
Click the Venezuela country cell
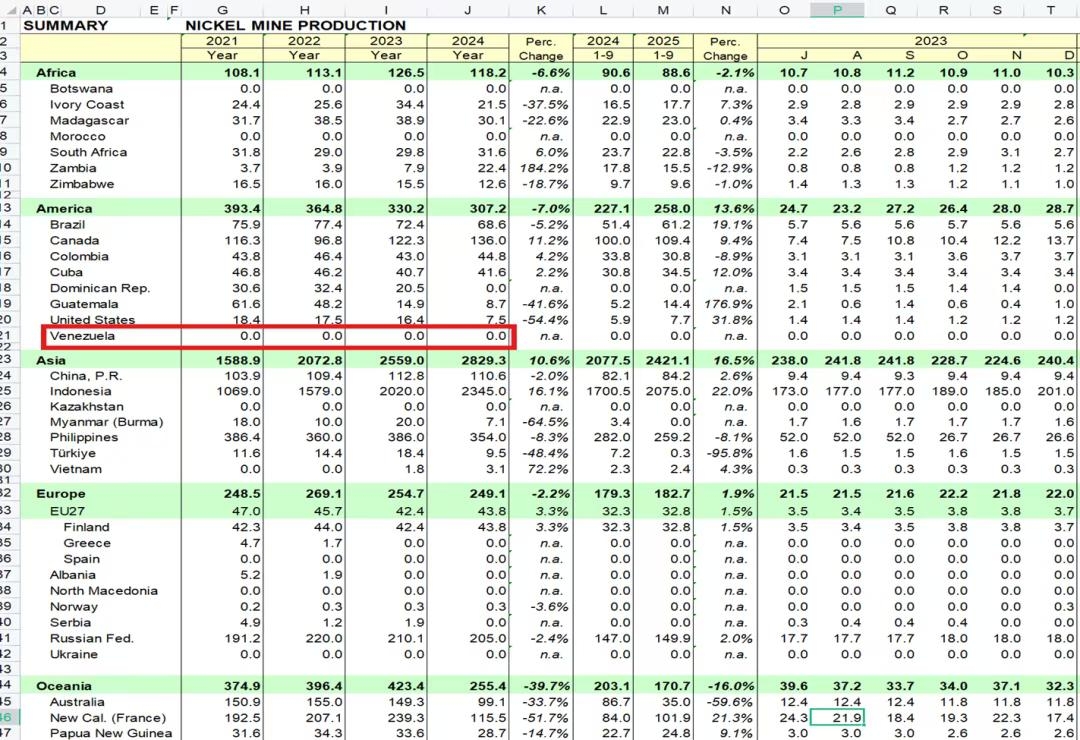tap(82, 336)
